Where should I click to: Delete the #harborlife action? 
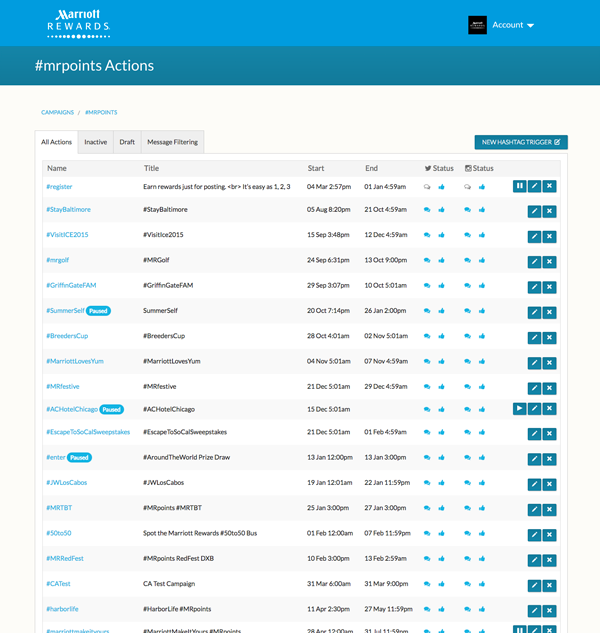pyautogui.click(x=549, y=610)
